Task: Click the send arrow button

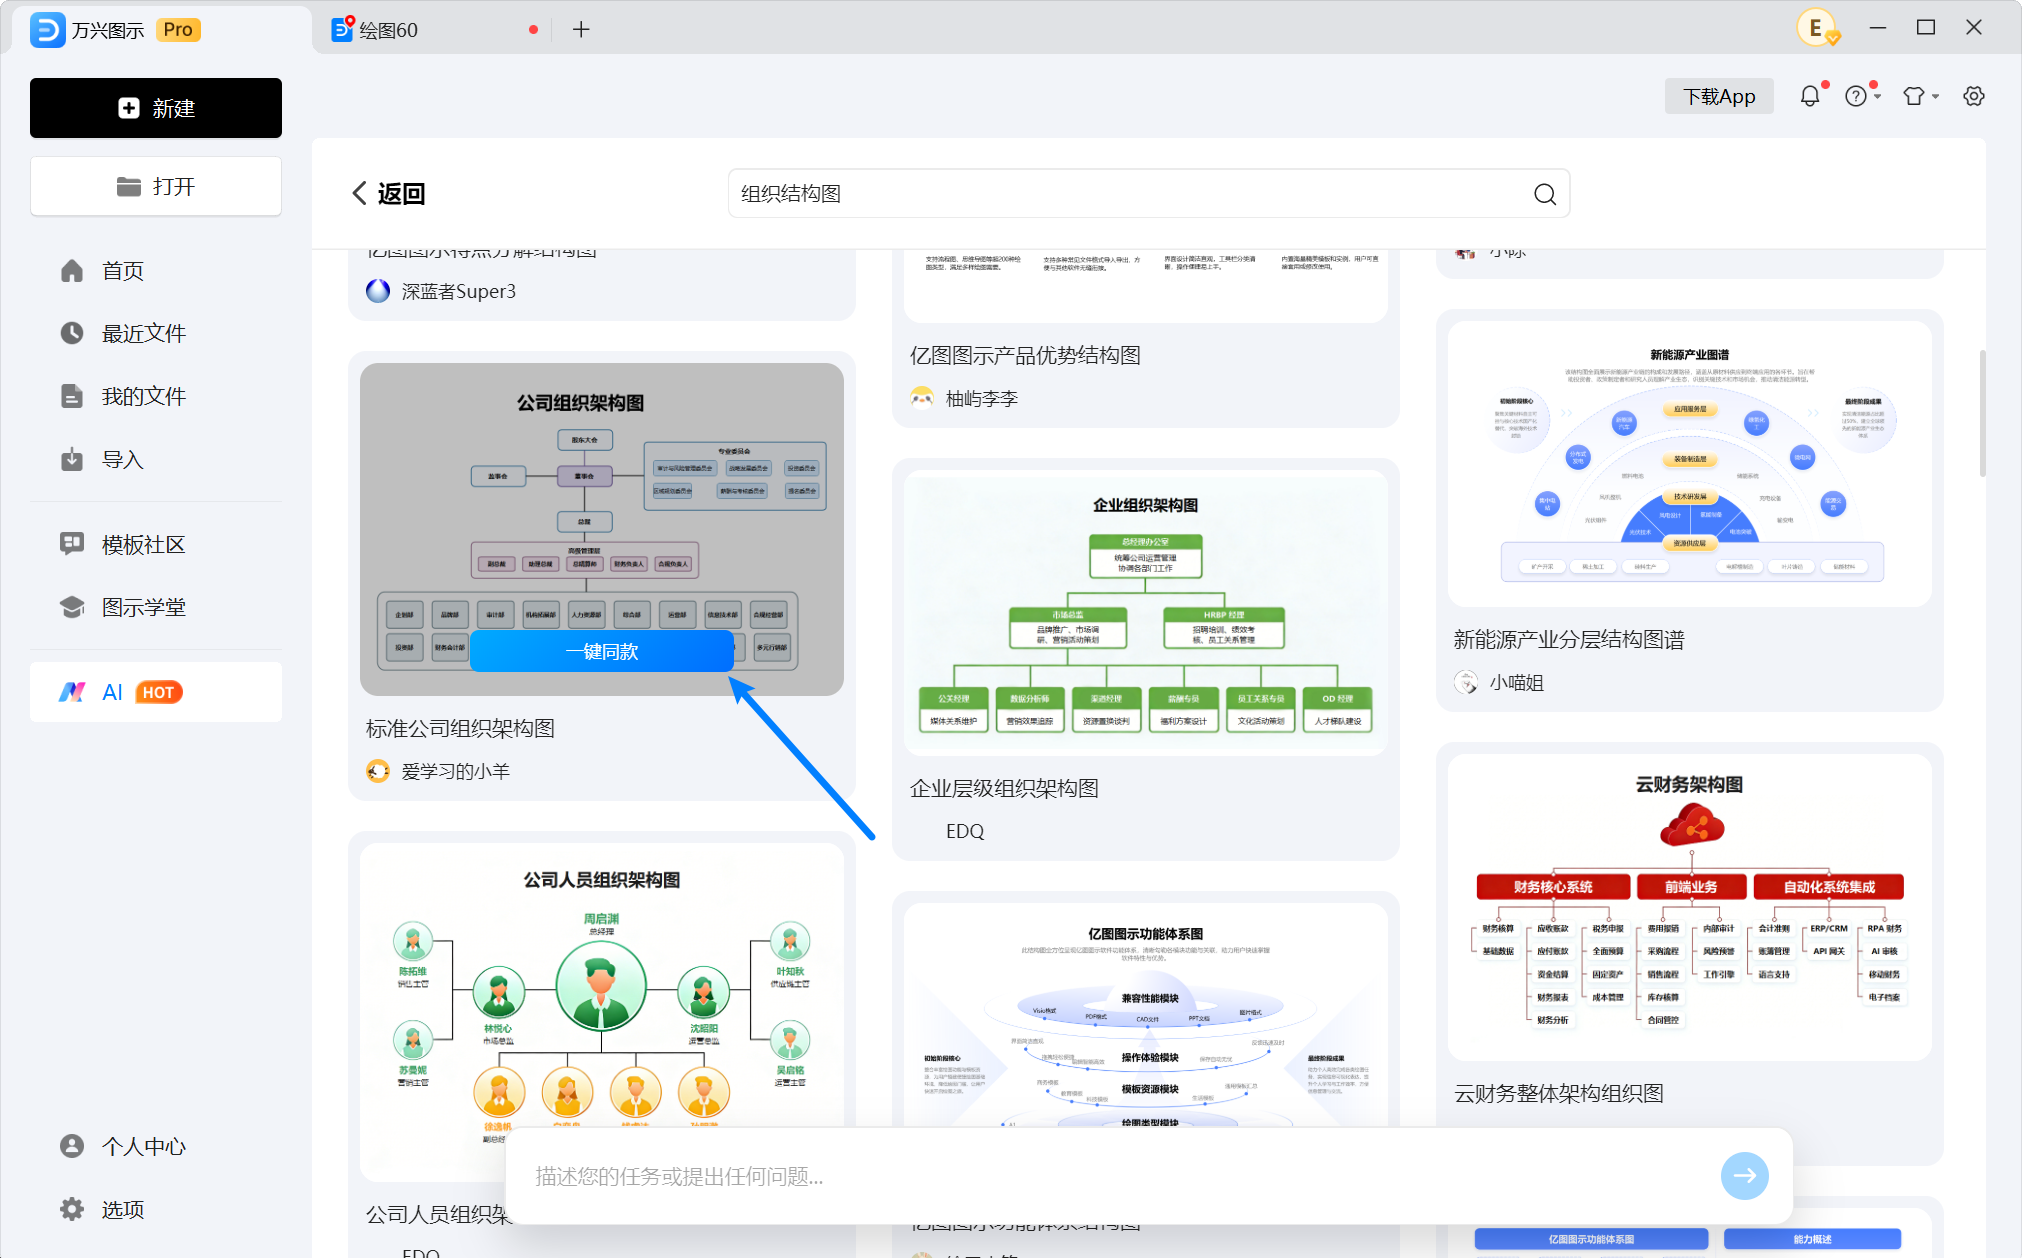Action: 1745,1176
